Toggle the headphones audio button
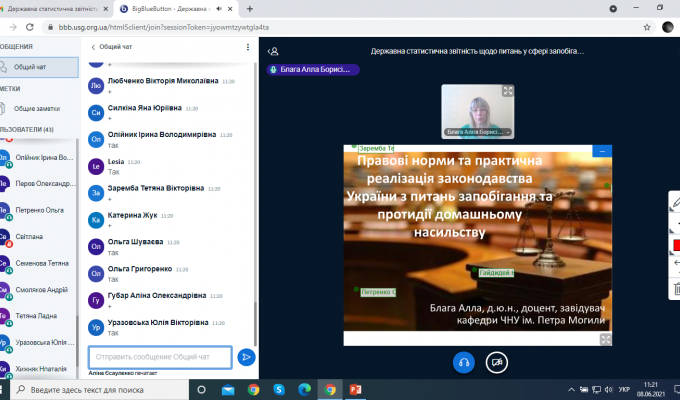The height and width of the screenshot is (400, 680). pyautogui.click(x=463, y=361)
